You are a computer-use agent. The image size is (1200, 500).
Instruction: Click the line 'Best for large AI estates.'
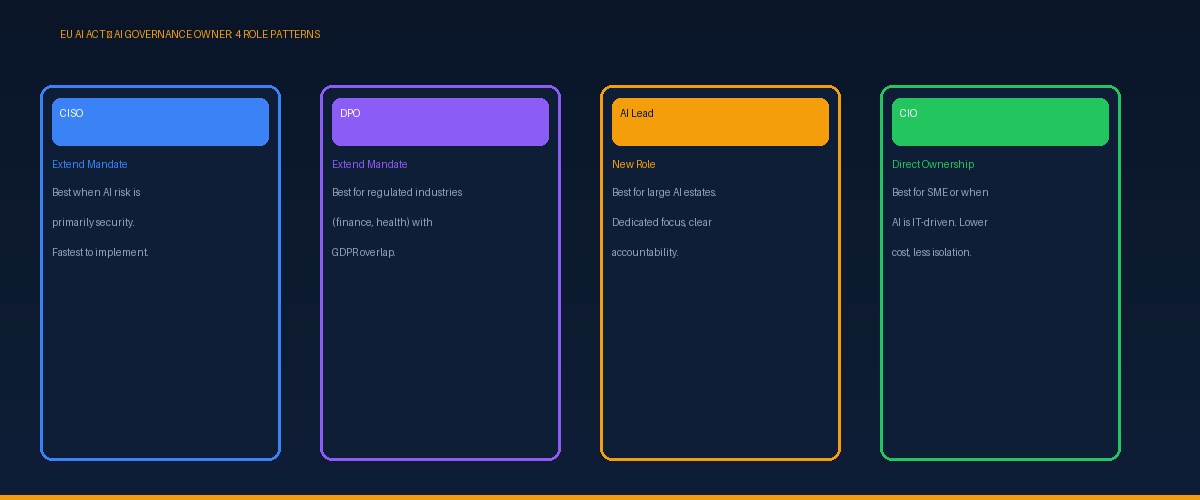point(665,192)
